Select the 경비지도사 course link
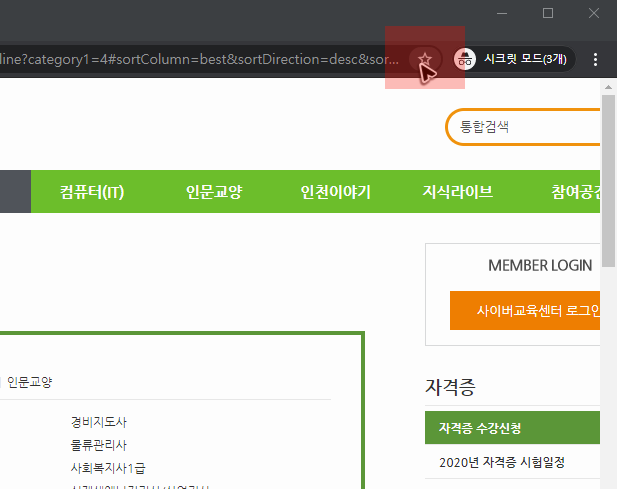This screenshot has height=489, width=617. [x=99, y=422]
